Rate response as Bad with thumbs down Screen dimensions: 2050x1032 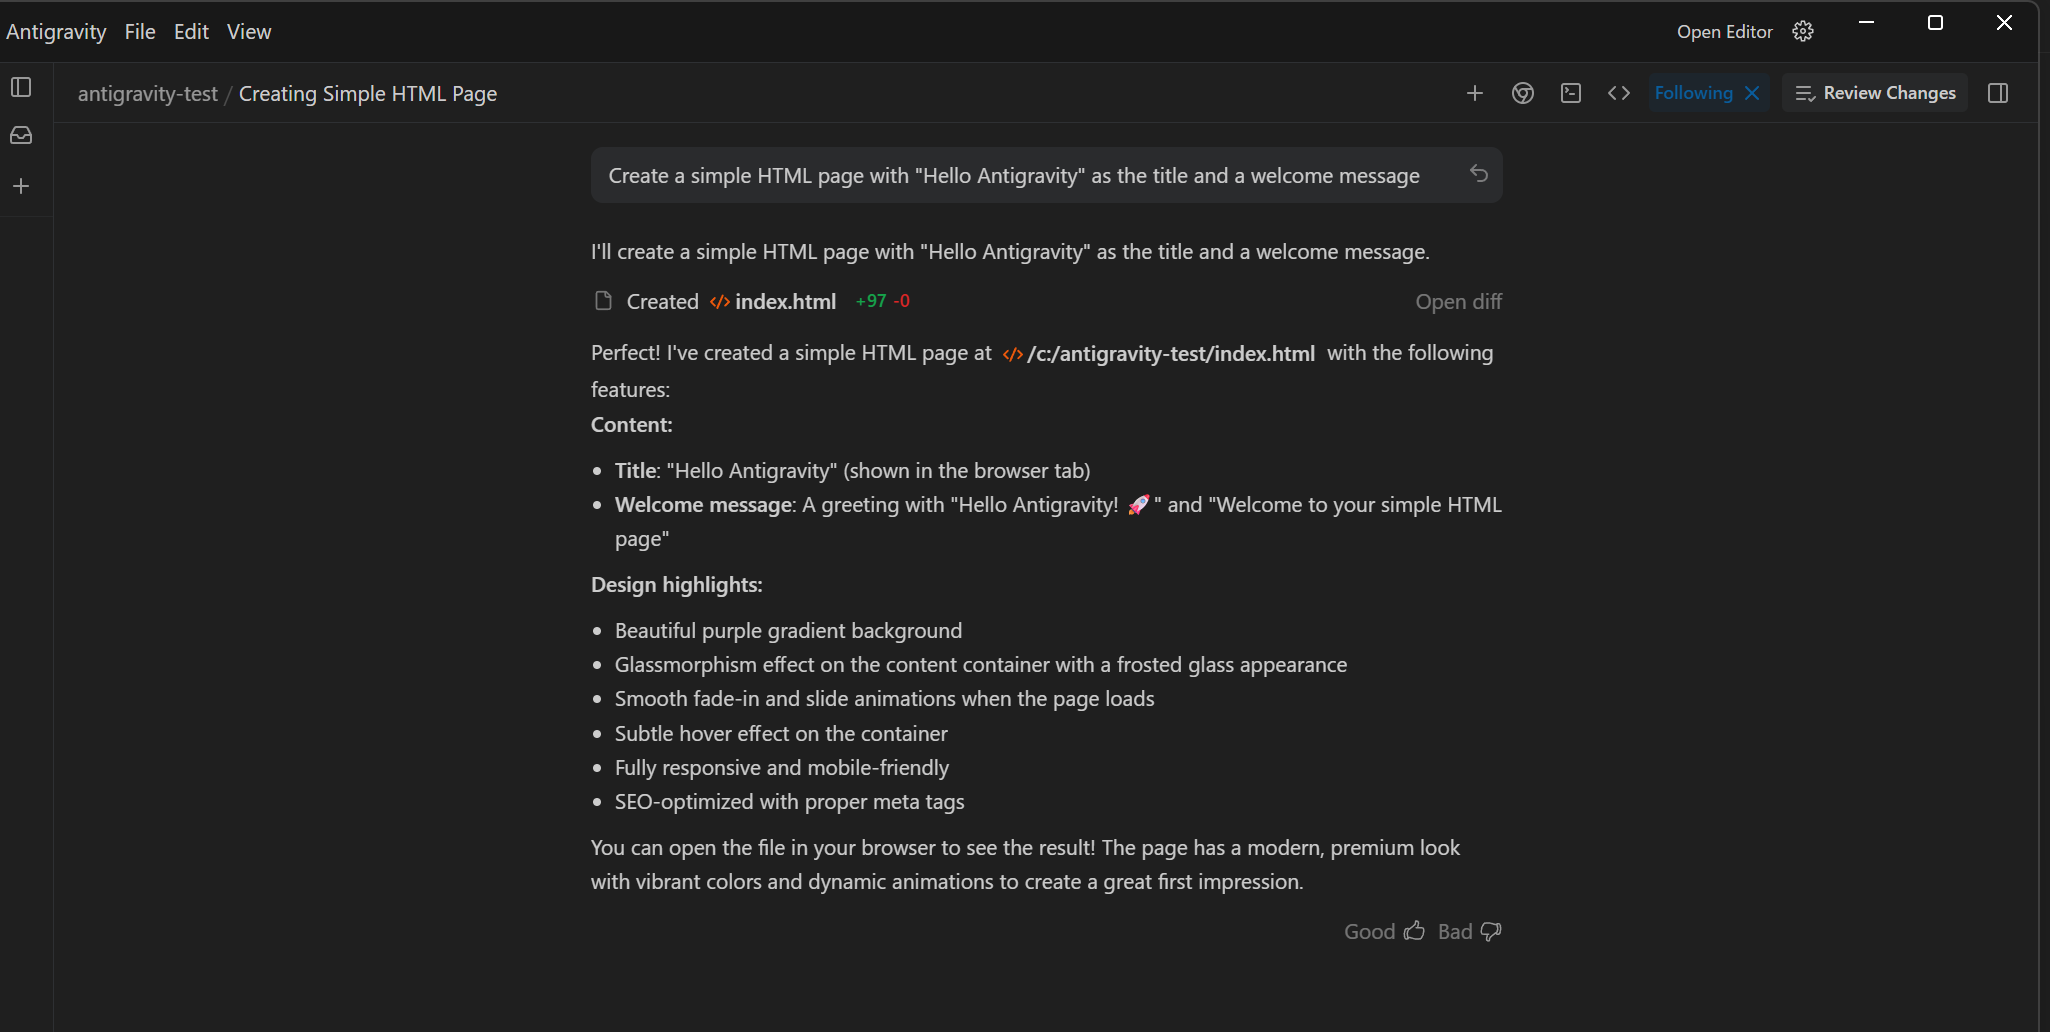1469,932
